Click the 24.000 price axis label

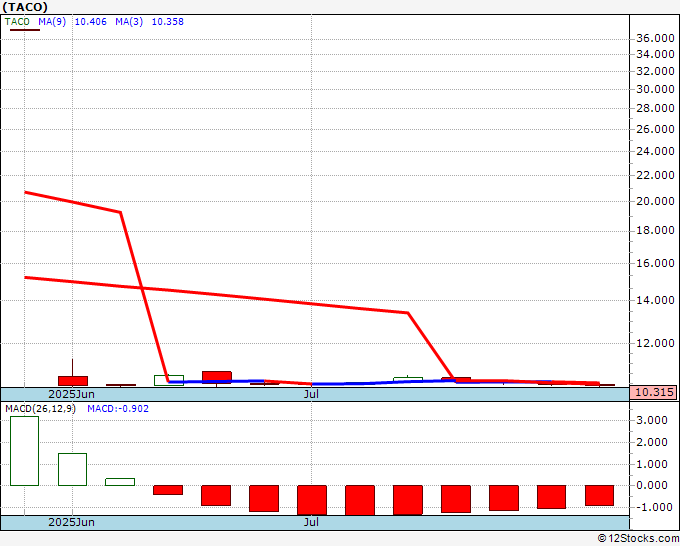(655, 151)
